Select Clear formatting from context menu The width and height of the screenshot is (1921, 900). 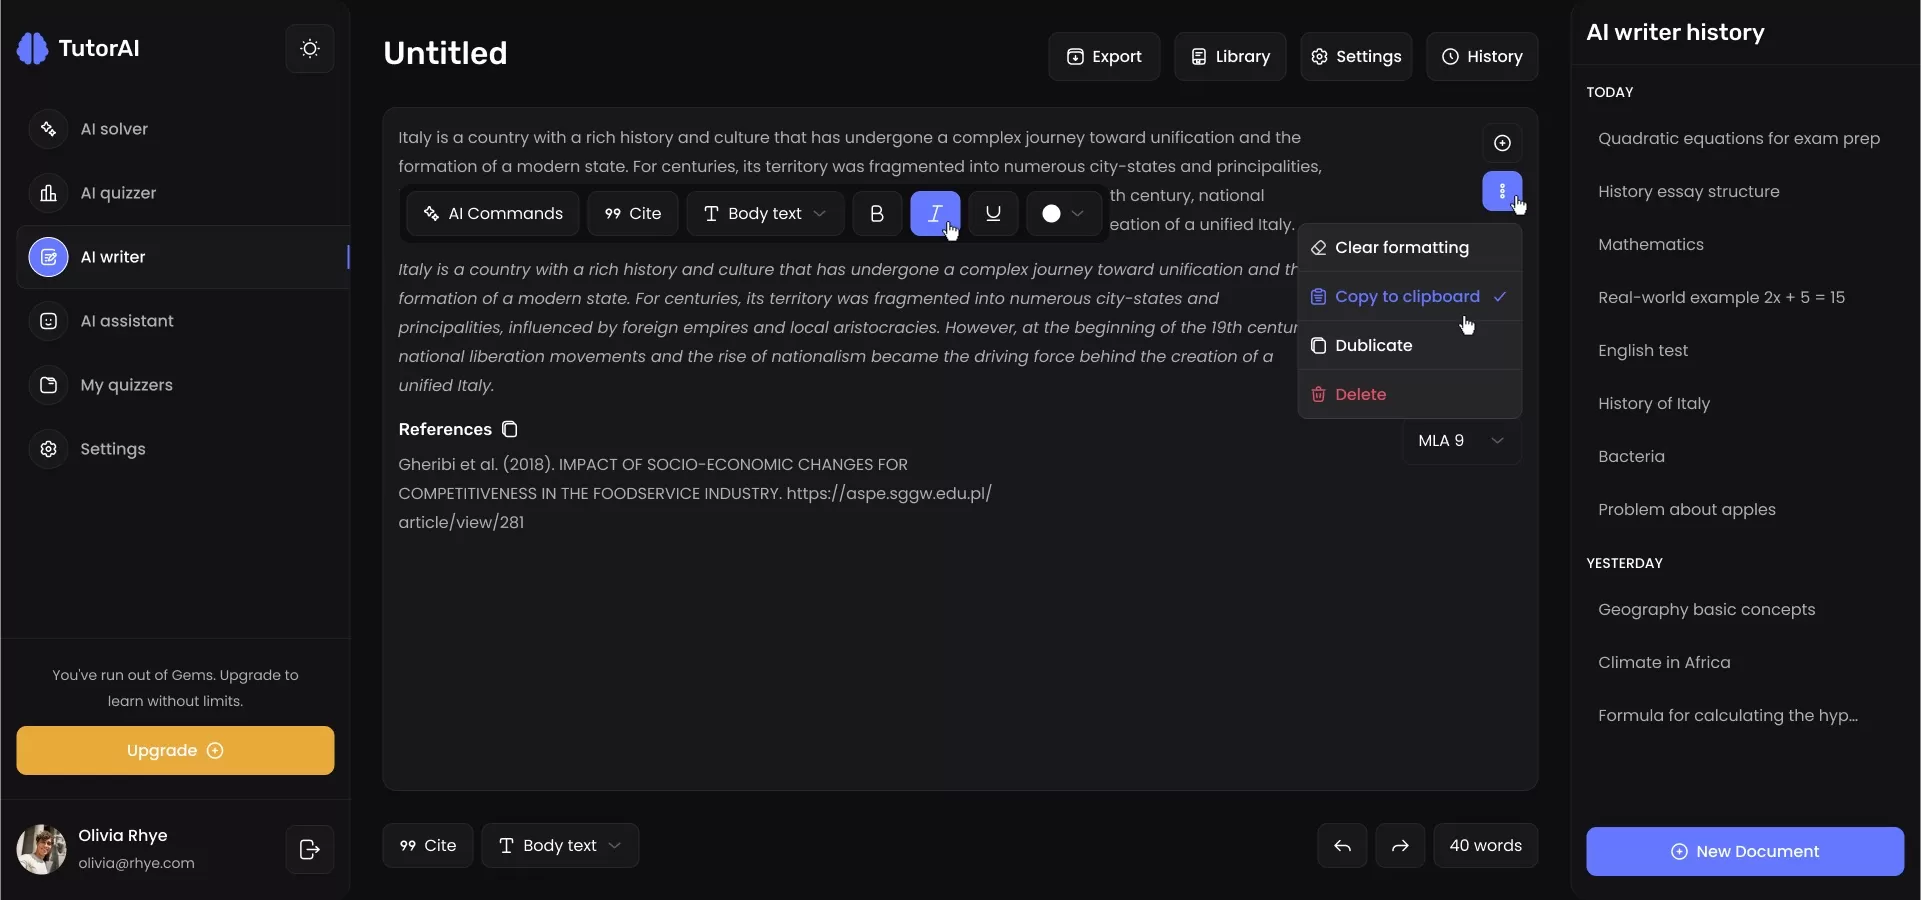pos(1402,248)
